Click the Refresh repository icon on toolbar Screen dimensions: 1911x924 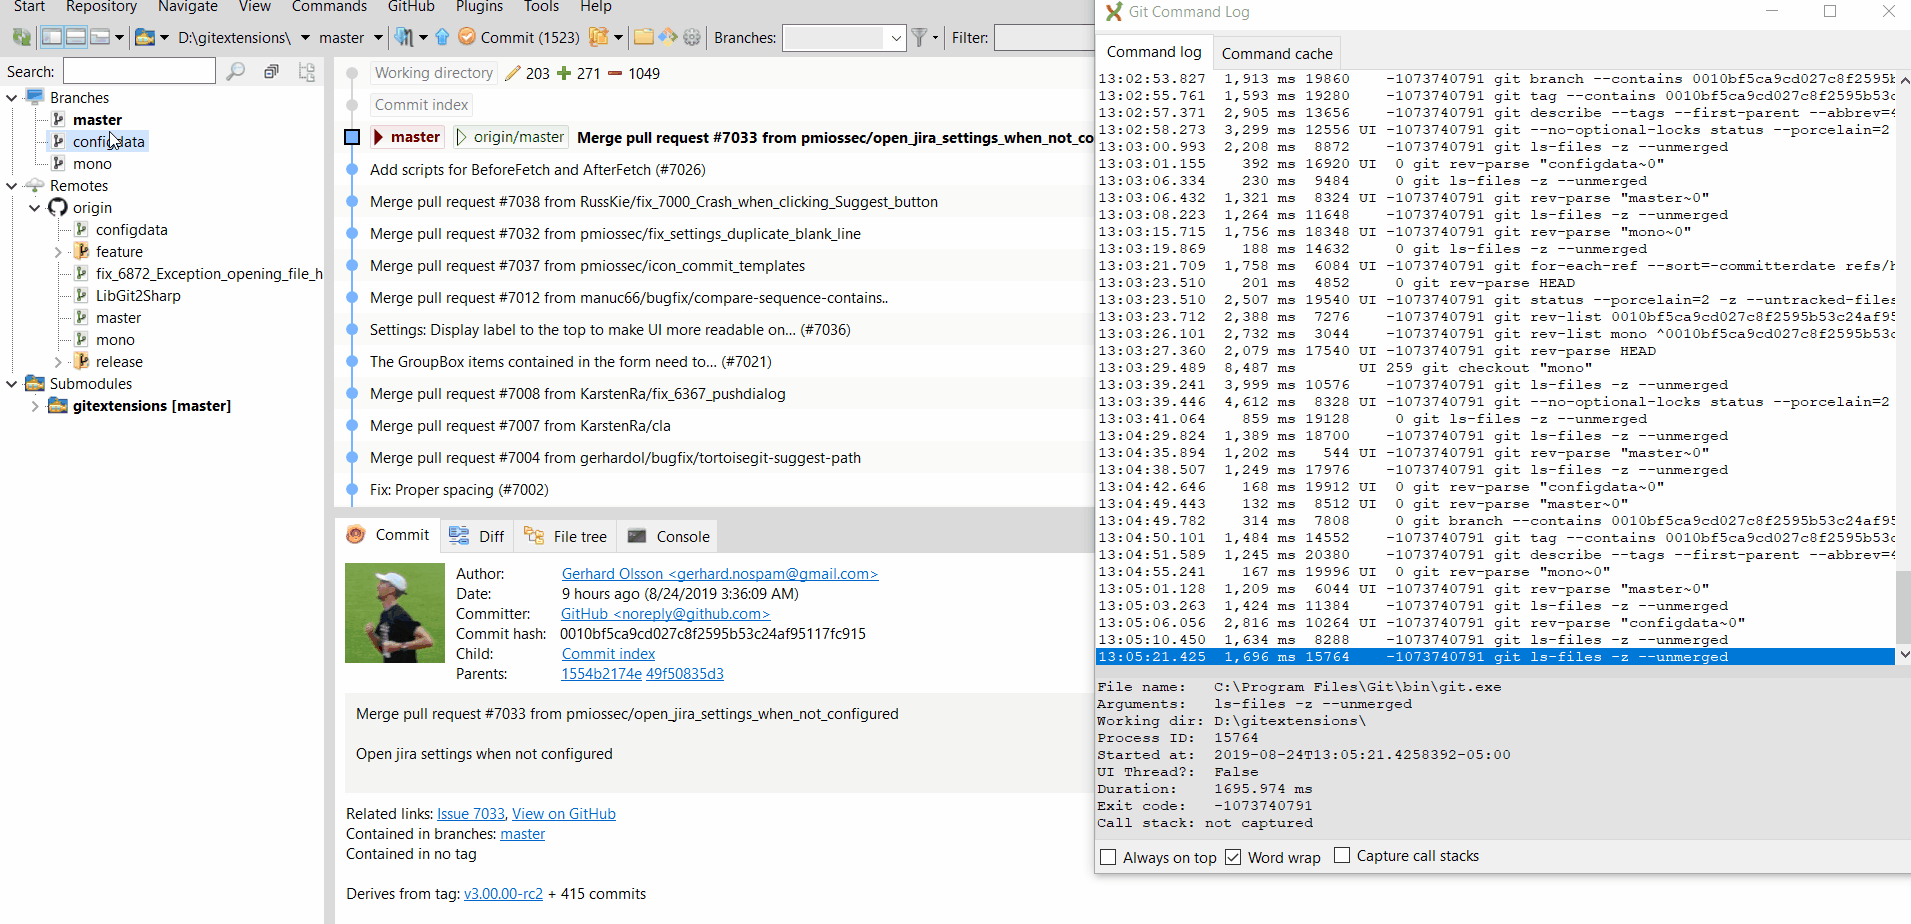(21, 37)
